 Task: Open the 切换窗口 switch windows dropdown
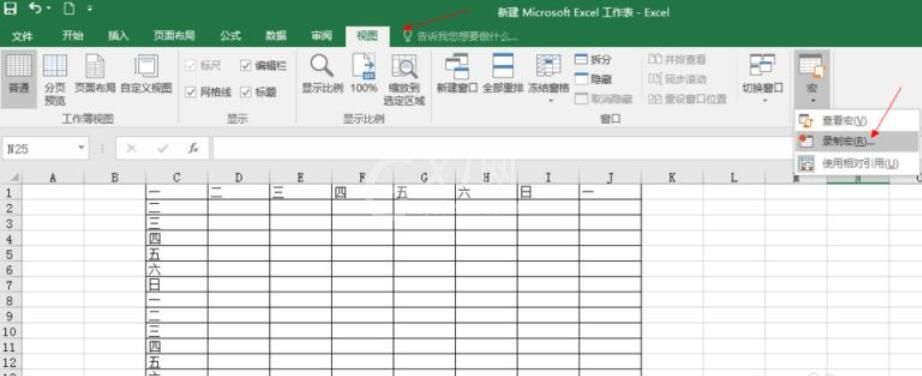pyautogui.click(x=763, y=78)
